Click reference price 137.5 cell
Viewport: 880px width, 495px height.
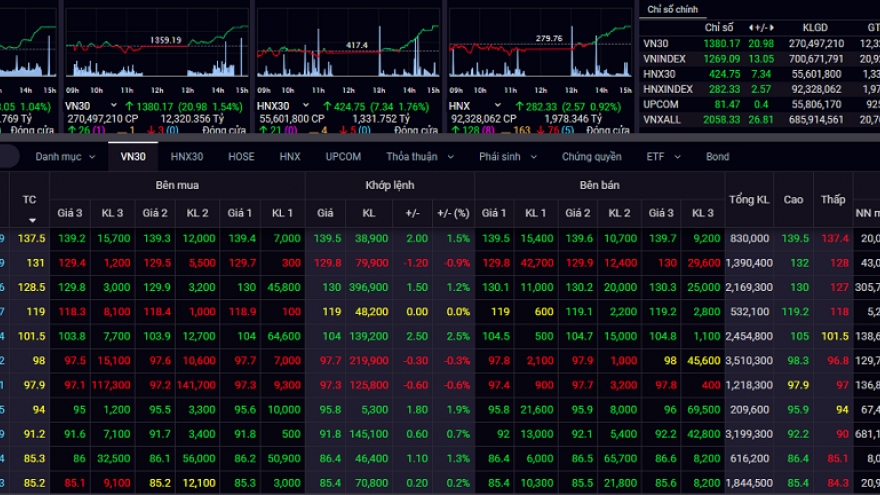tap(30, 238)
